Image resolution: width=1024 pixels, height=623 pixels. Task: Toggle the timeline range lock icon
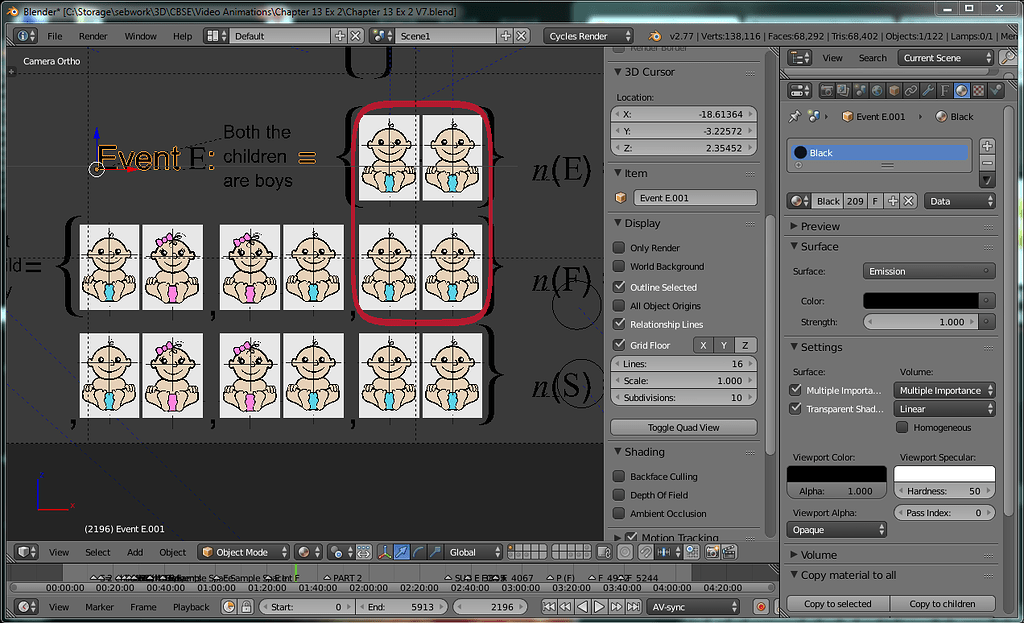[x=246, y=607]
